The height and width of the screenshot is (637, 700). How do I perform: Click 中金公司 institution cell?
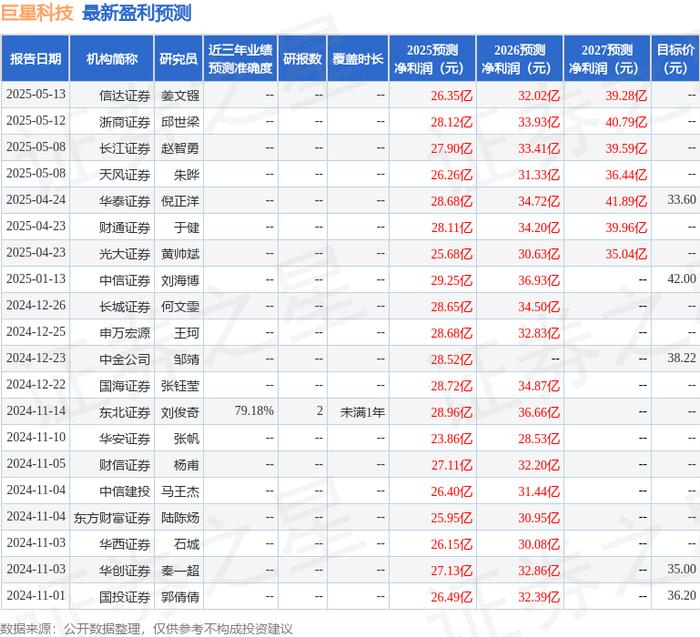coord(125,359)
